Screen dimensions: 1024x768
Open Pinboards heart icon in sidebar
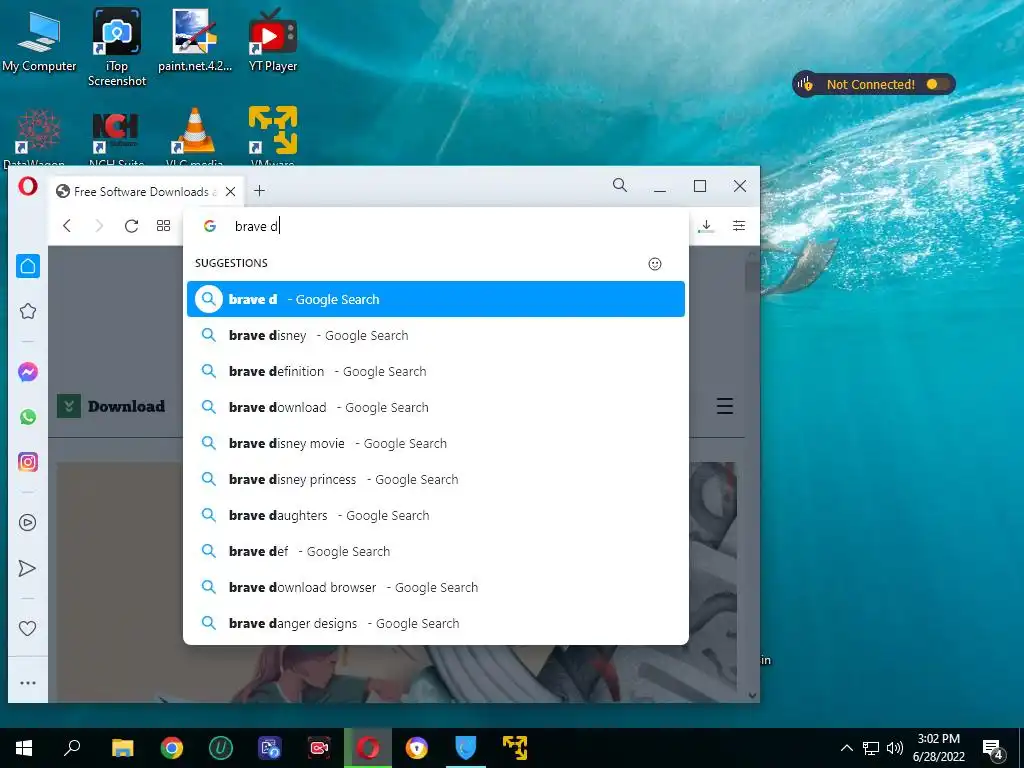27,629
